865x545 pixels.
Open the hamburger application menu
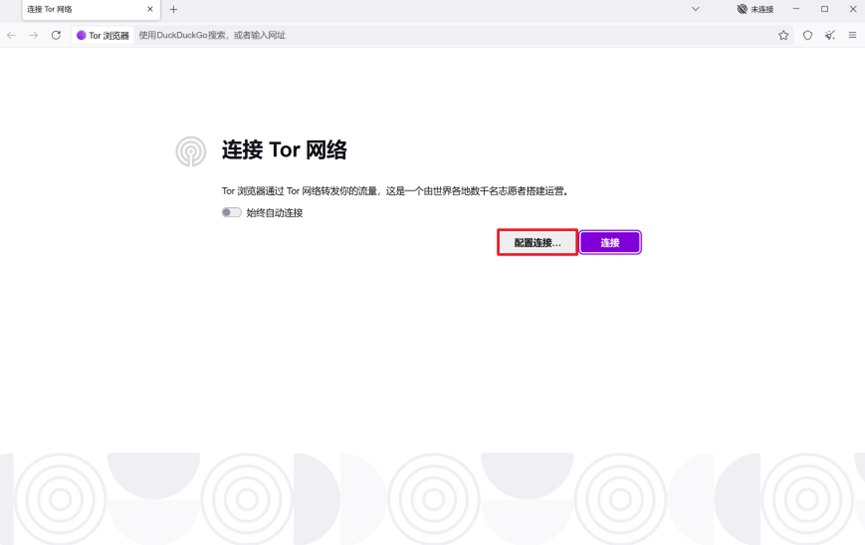[x=852, y=35]
